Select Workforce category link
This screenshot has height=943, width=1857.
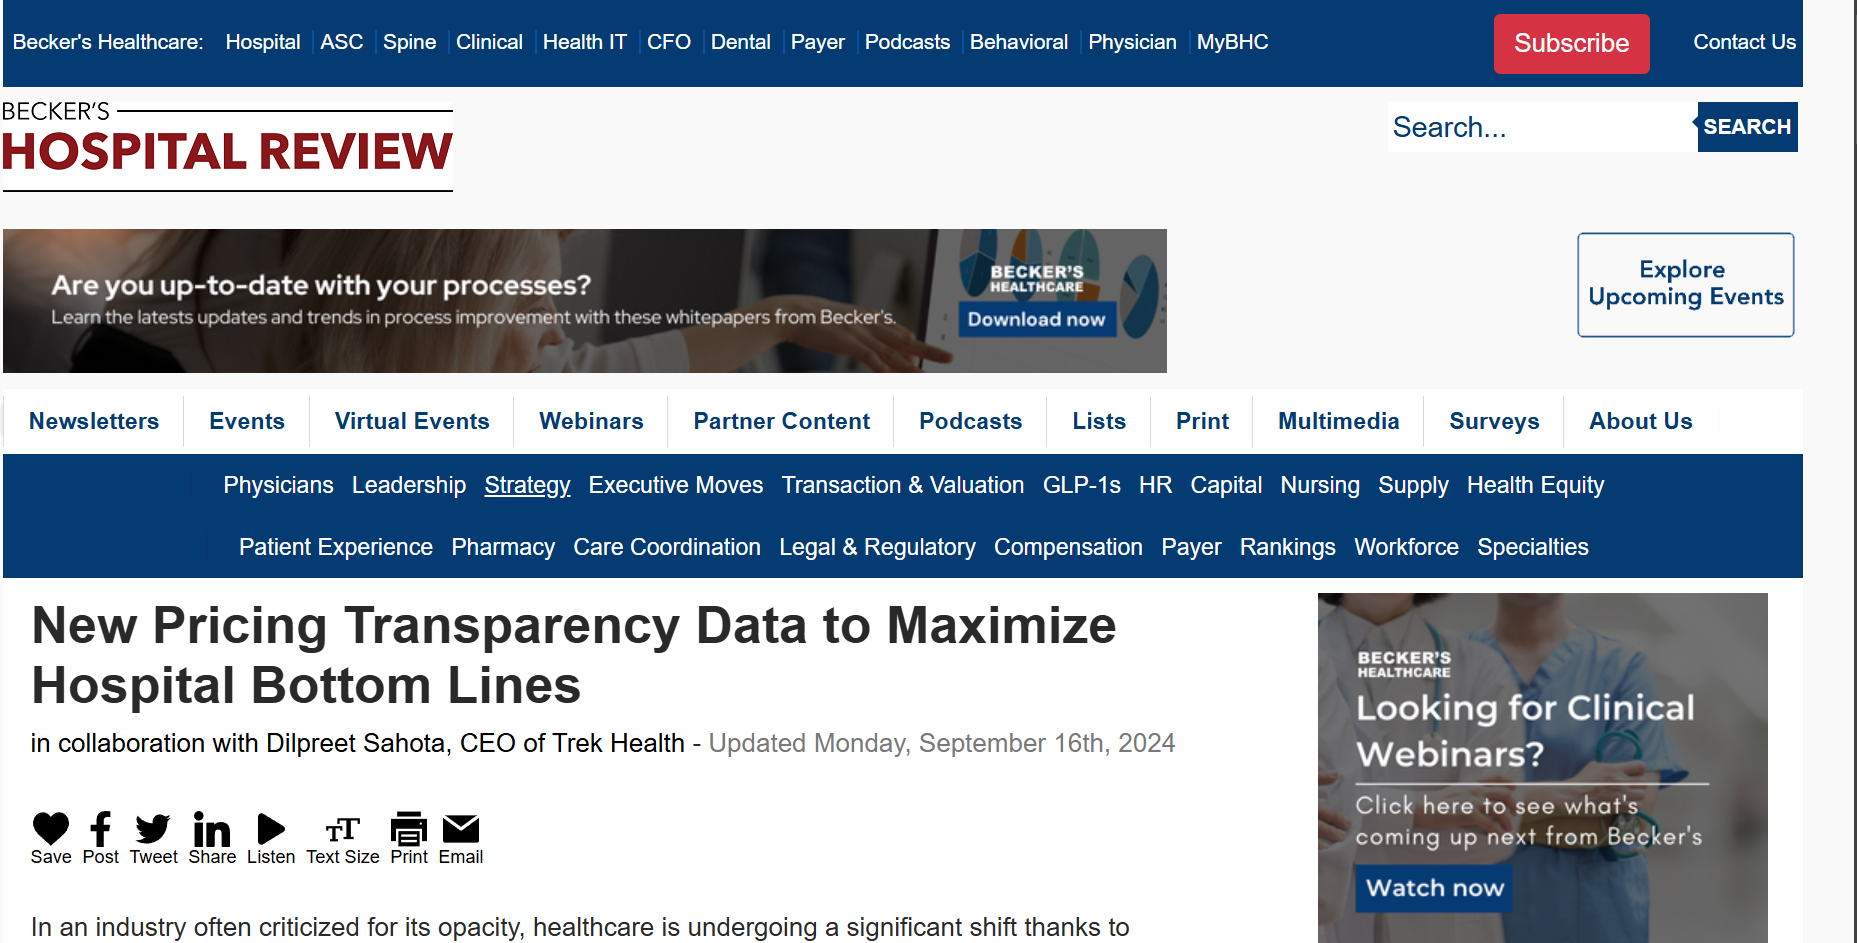coord(1406,547)
